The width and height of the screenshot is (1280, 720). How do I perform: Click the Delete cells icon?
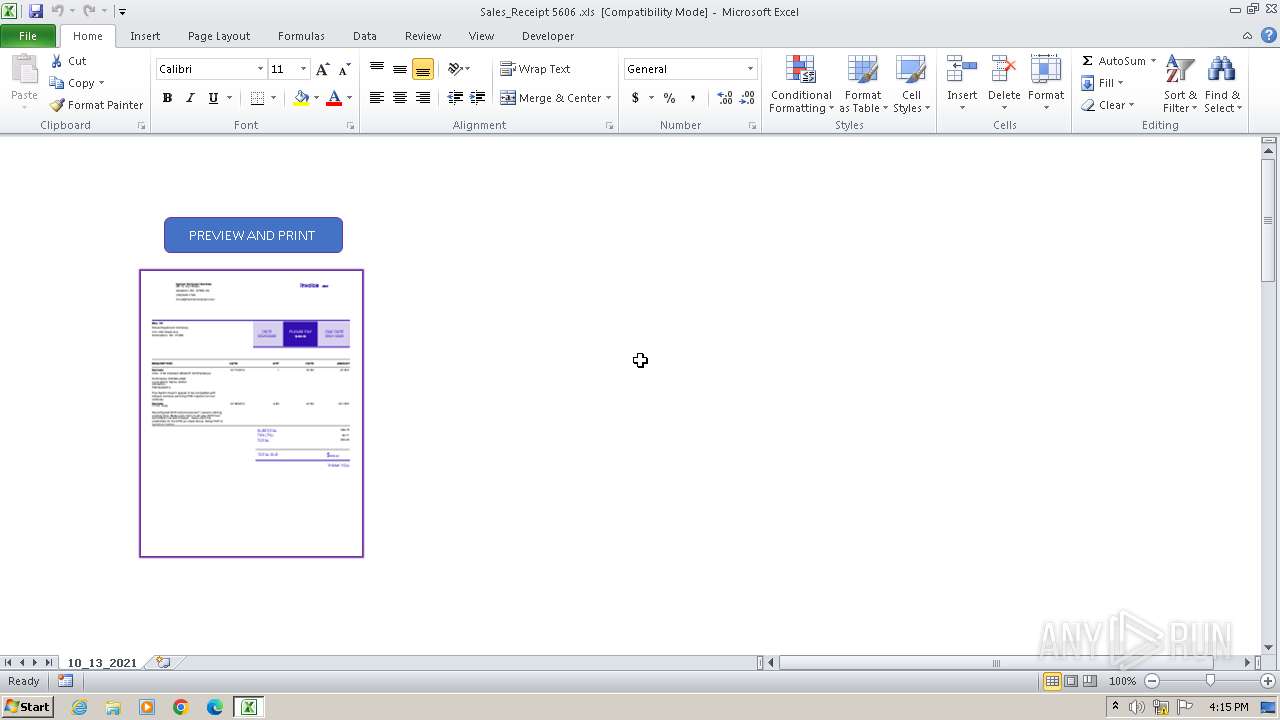coord(1004,70)
